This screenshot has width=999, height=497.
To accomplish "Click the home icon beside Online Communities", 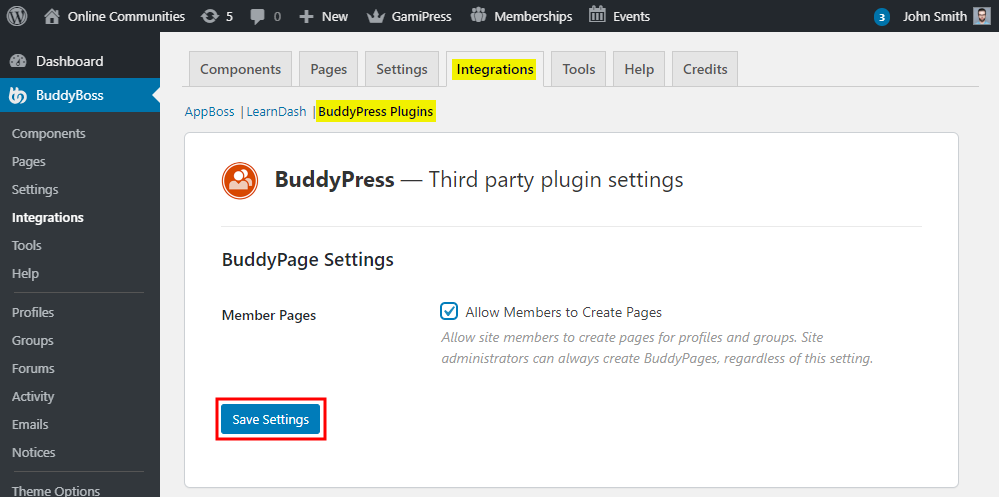I will coord(52,16).
